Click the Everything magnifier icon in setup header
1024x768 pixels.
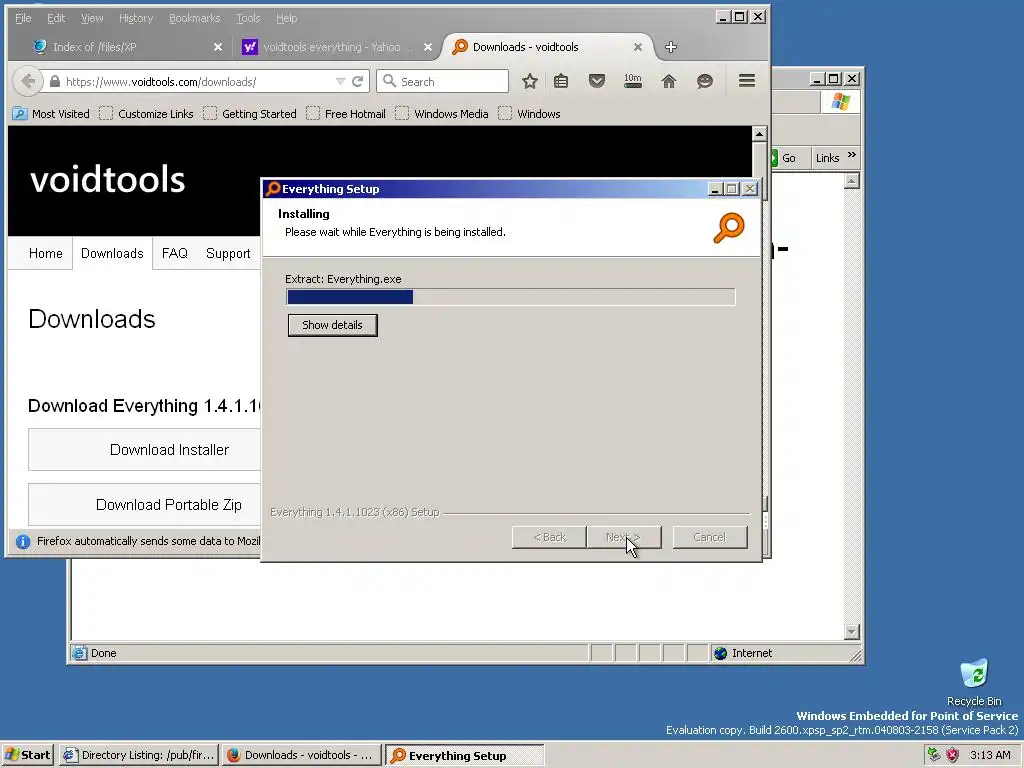[729, 227]
